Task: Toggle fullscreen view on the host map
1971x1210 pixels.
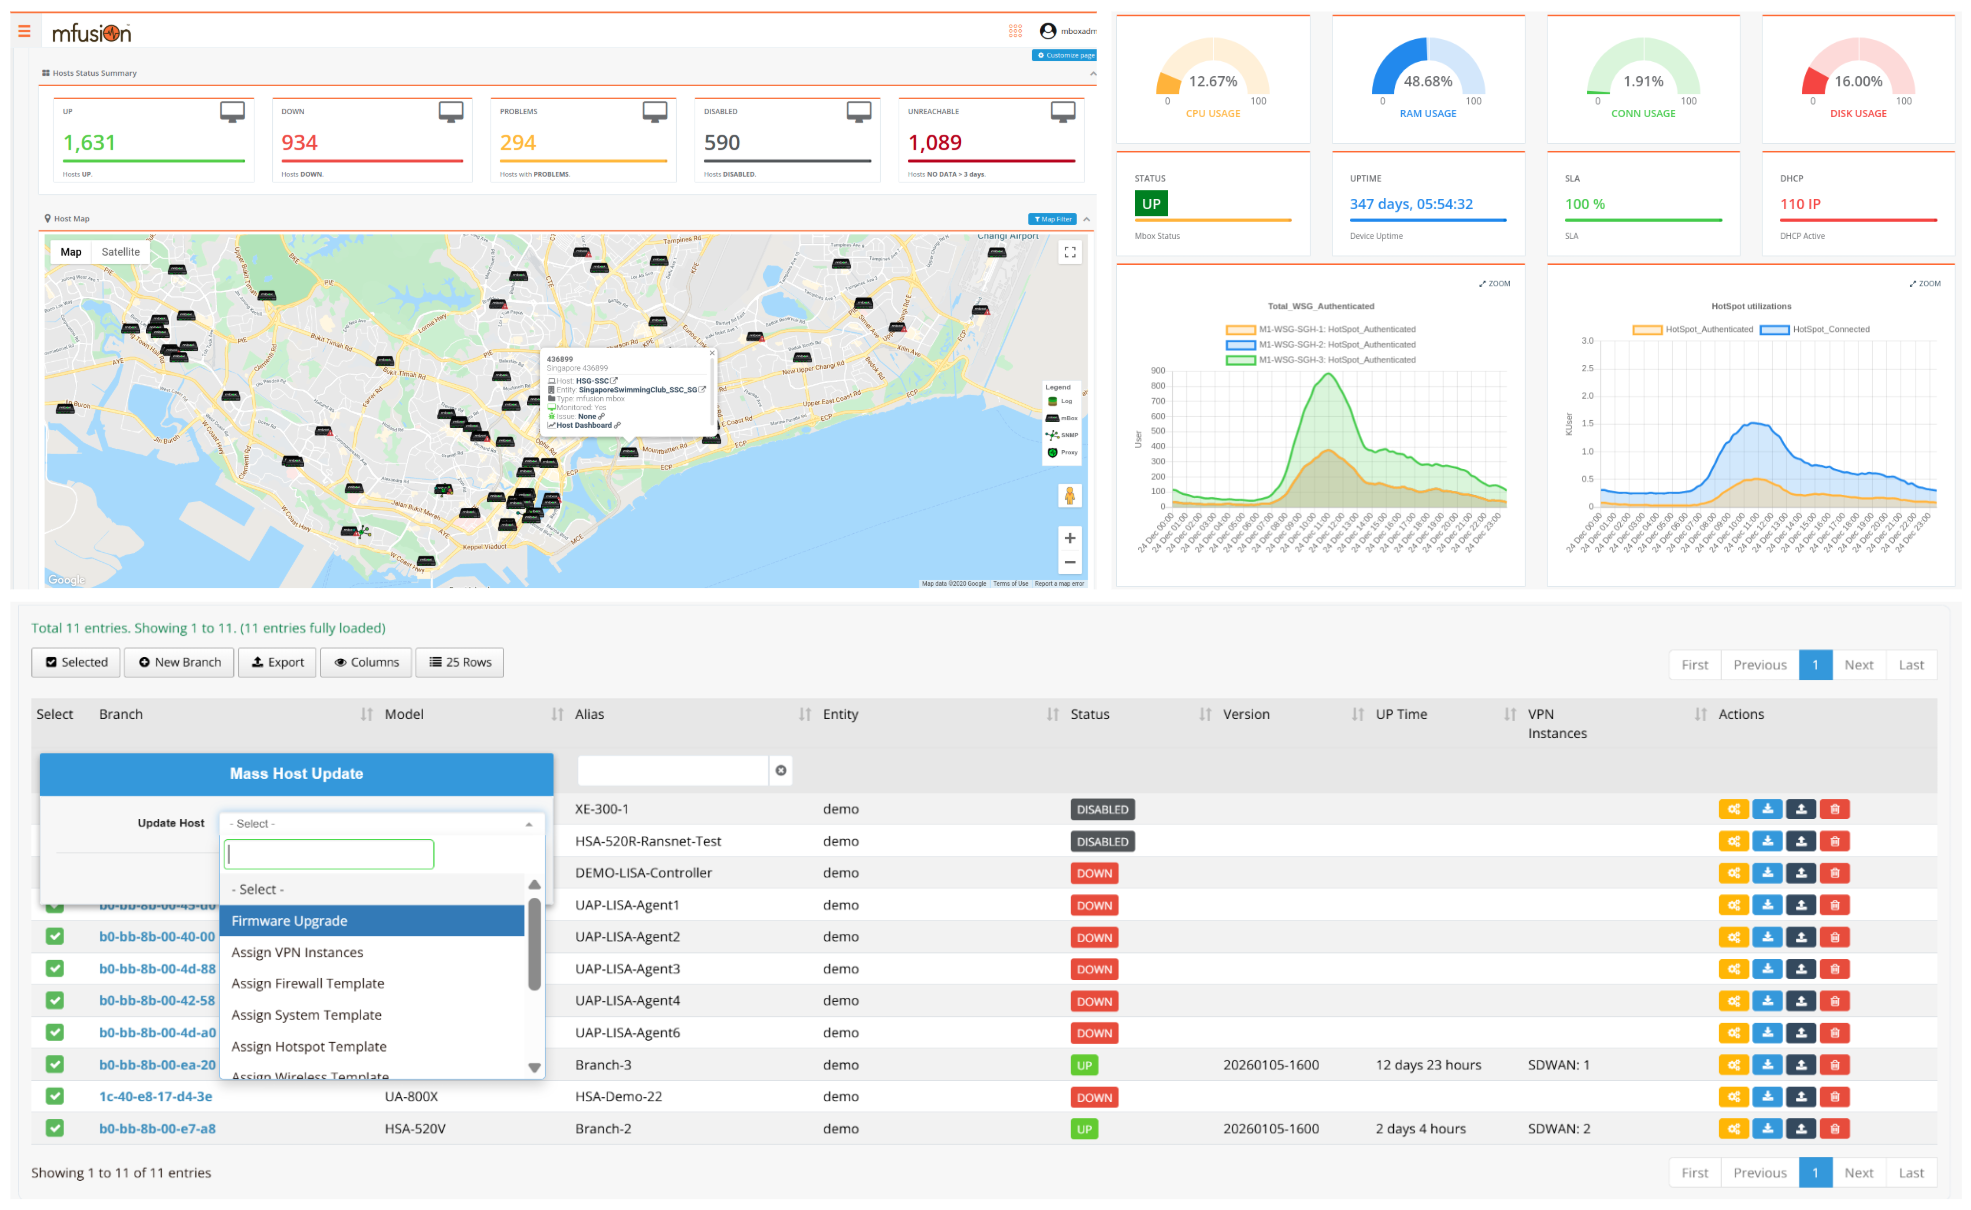Action: [1070, 252]
